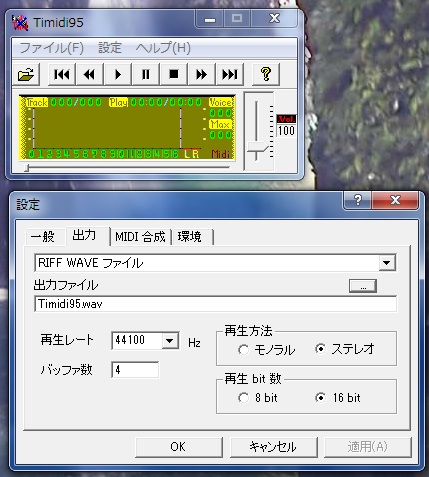Viewport: 429px width, 477px height.
Task: Click the volume slider handle
Action: (x=257, y=147)
